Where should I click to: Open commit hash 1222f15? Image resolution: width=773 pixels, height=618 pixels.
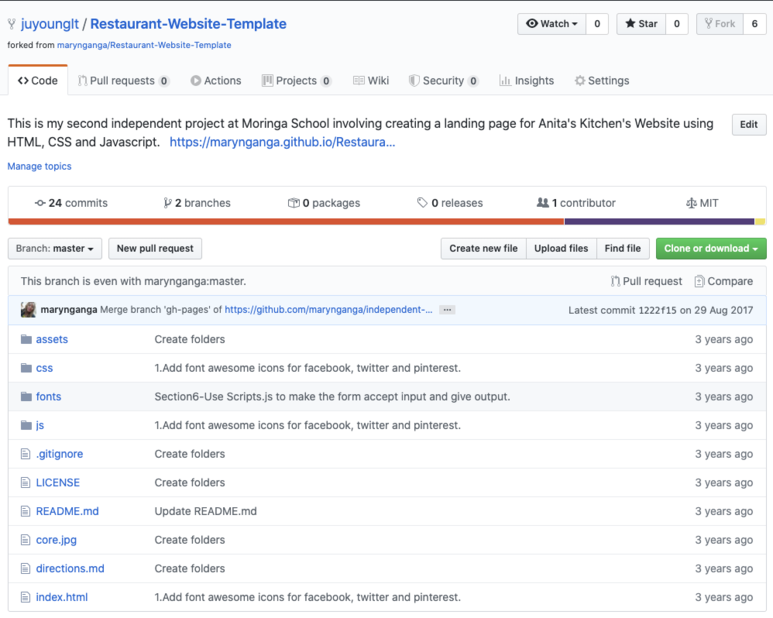pos(658,310)
